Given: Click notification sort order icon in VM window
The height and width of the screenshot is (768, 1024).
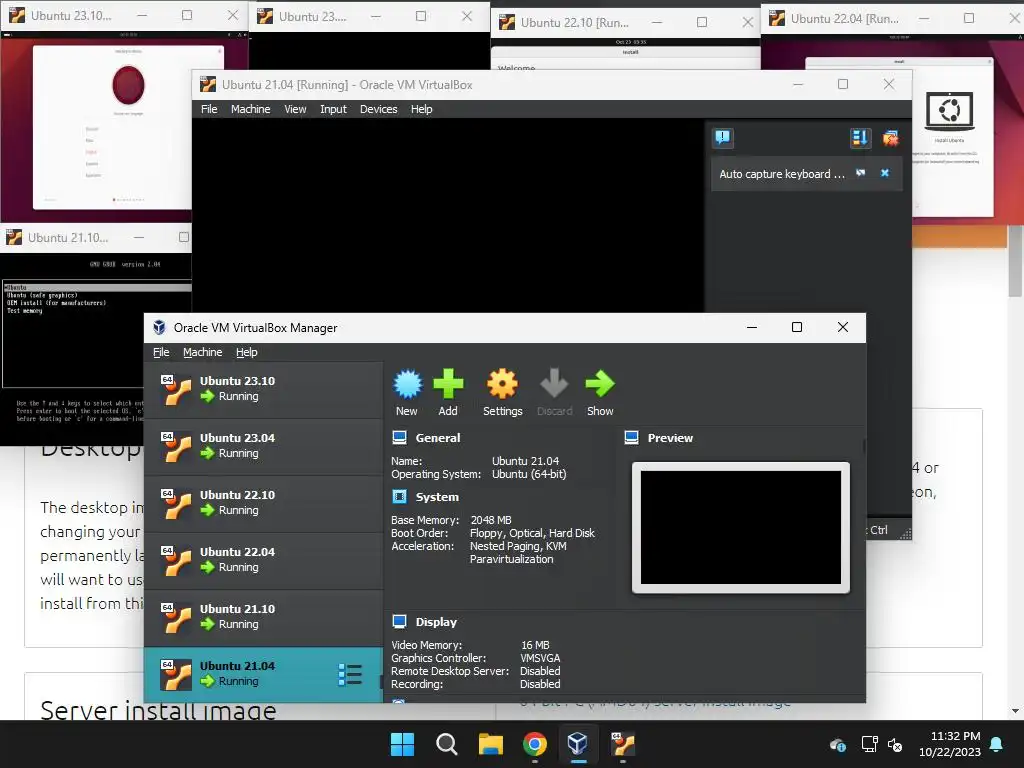Looking at the screenshot, I should (860, 137).
